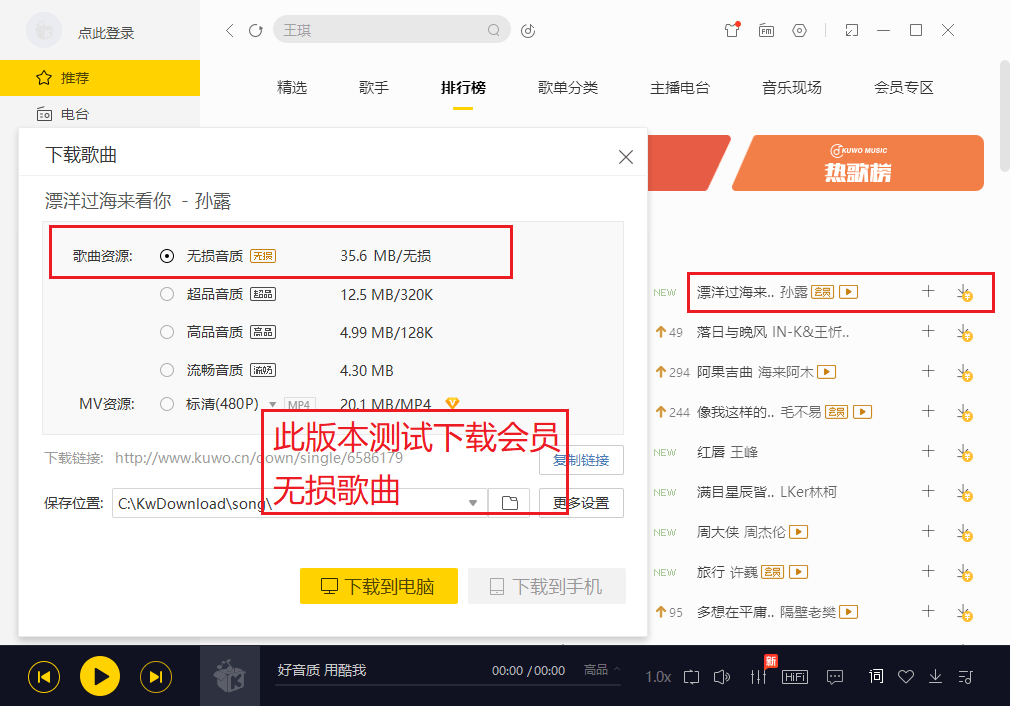
Task: Open the 主播电台 tab
Action: 680,88
